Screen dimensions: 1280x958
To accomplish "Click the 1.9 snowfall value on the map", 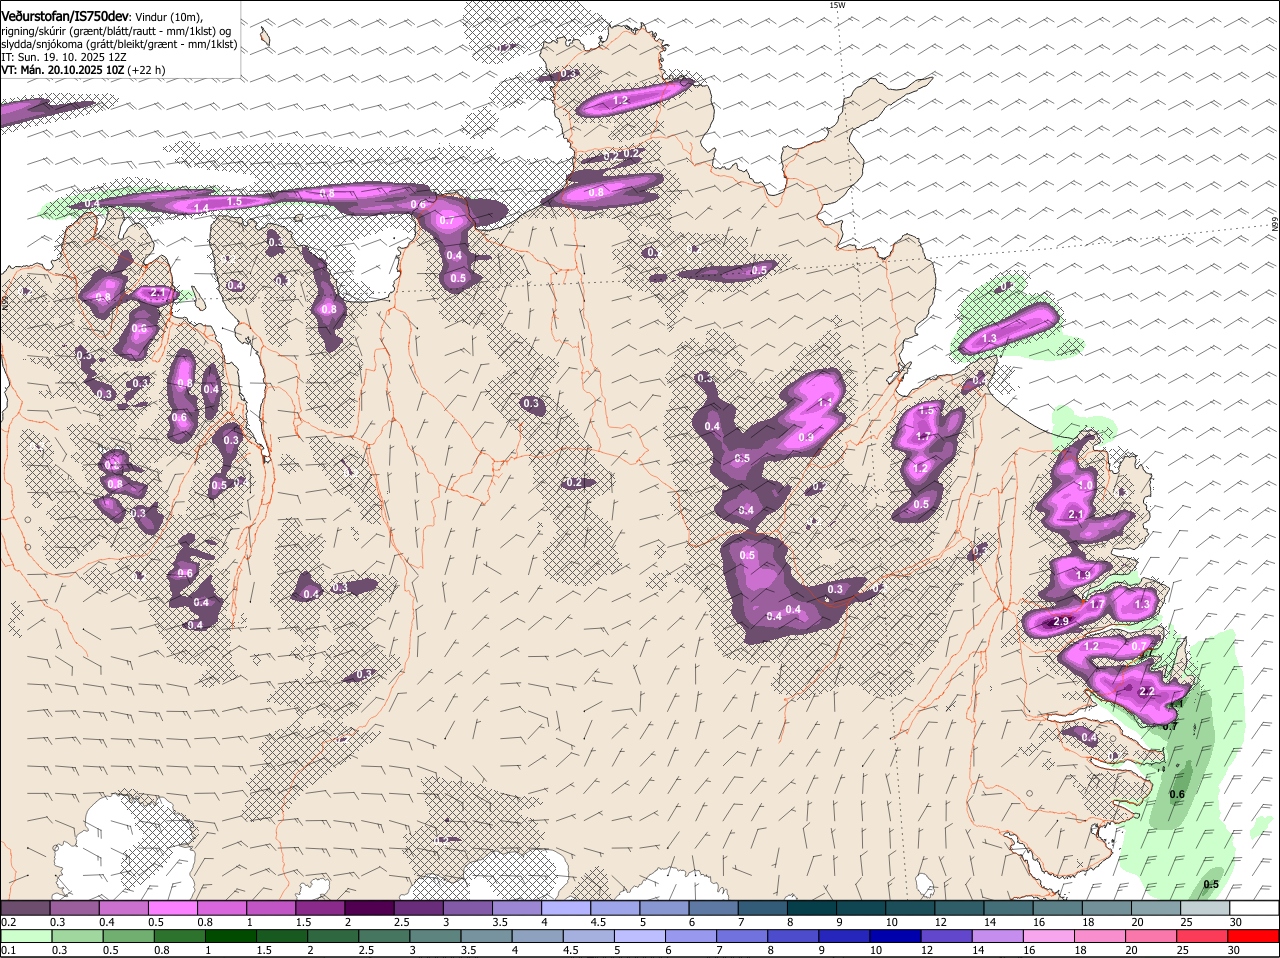I will 1083,576.
